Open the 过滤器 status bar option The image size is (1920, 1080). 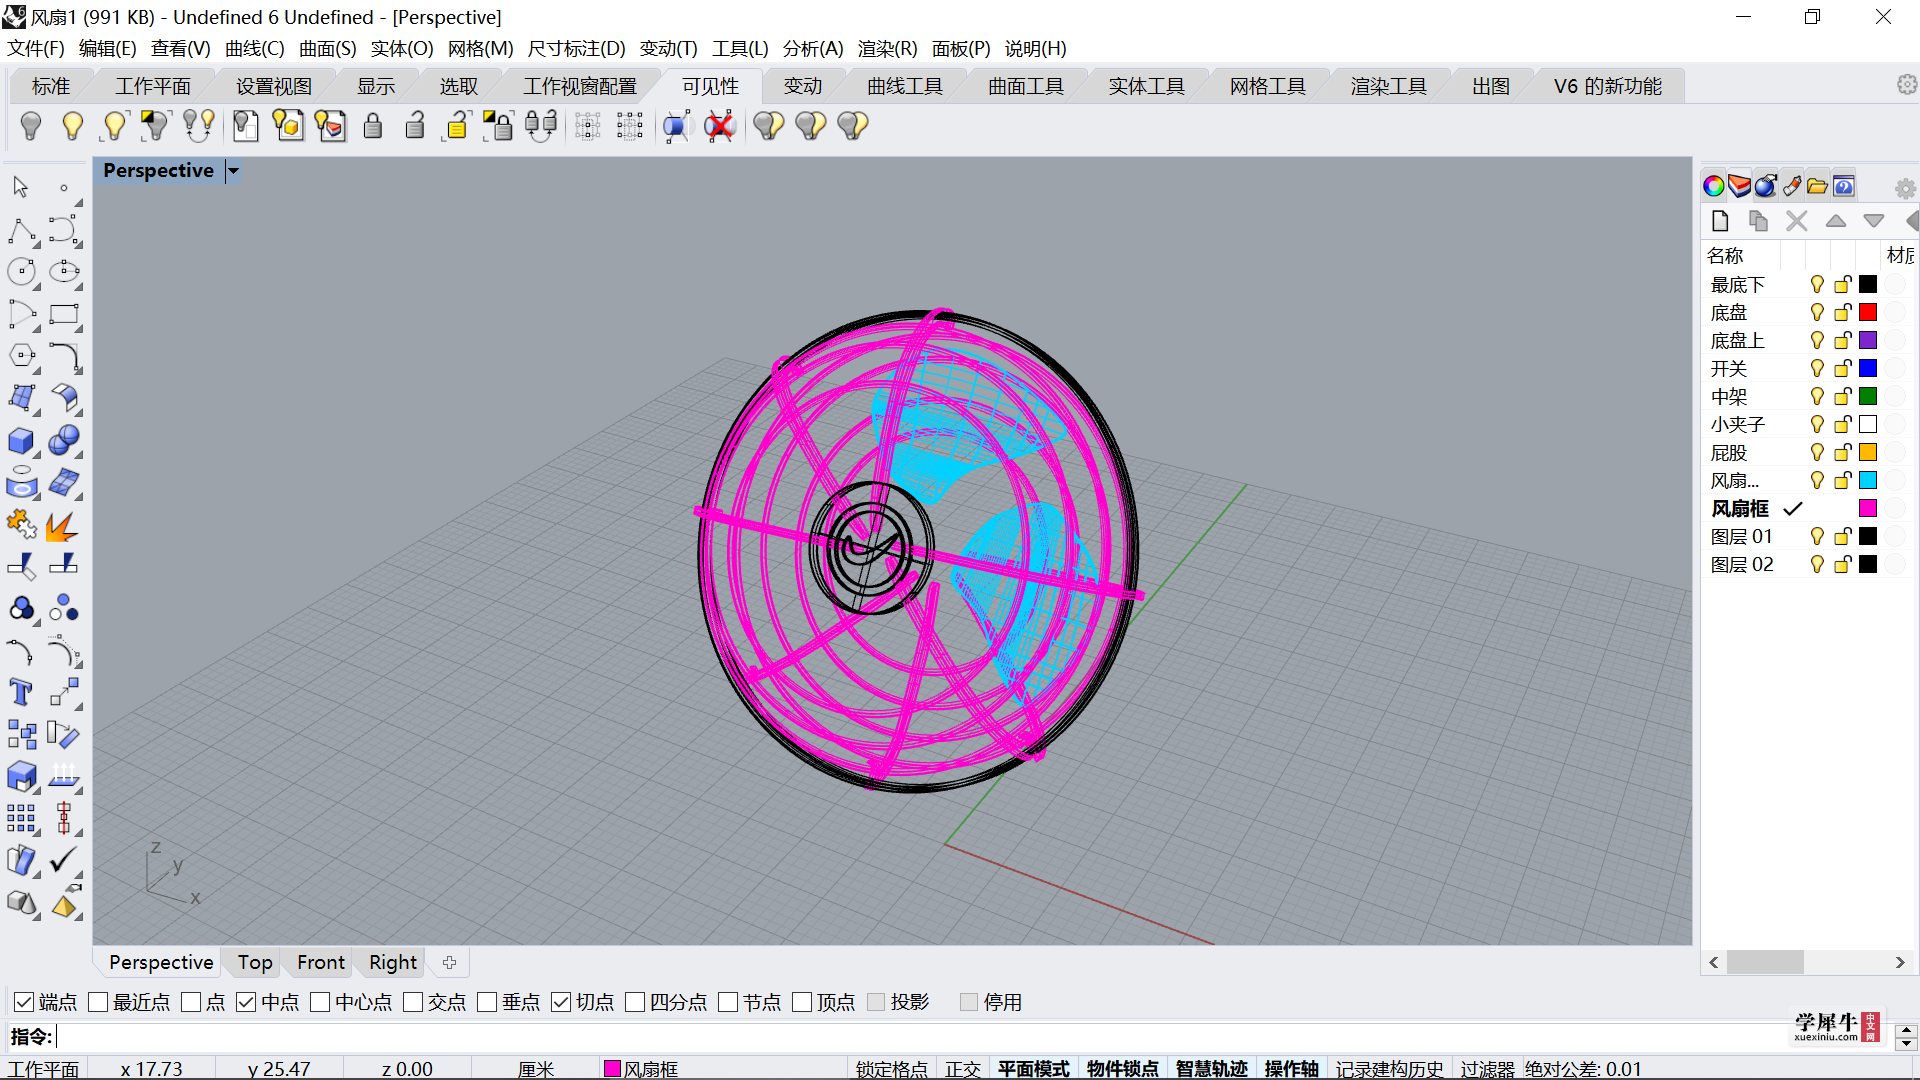(x=1487, y=1069)
